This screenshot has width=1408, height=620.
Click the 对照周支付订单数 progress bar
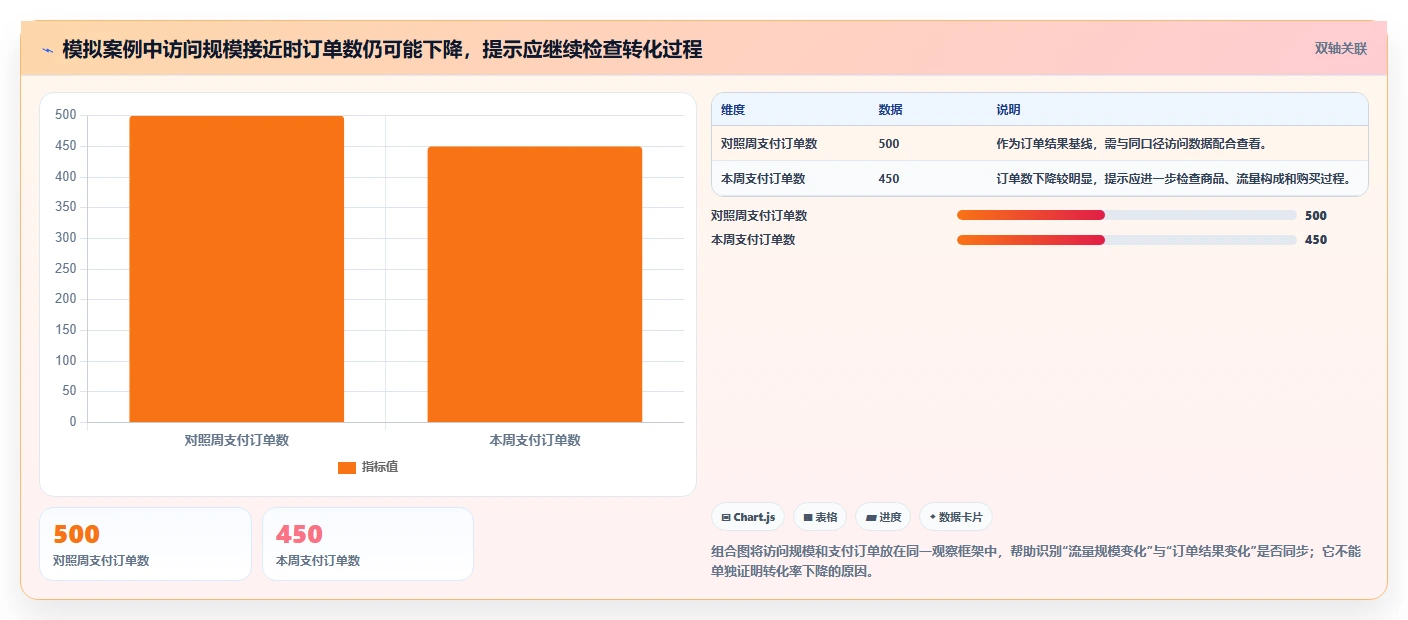point(1126,215)
